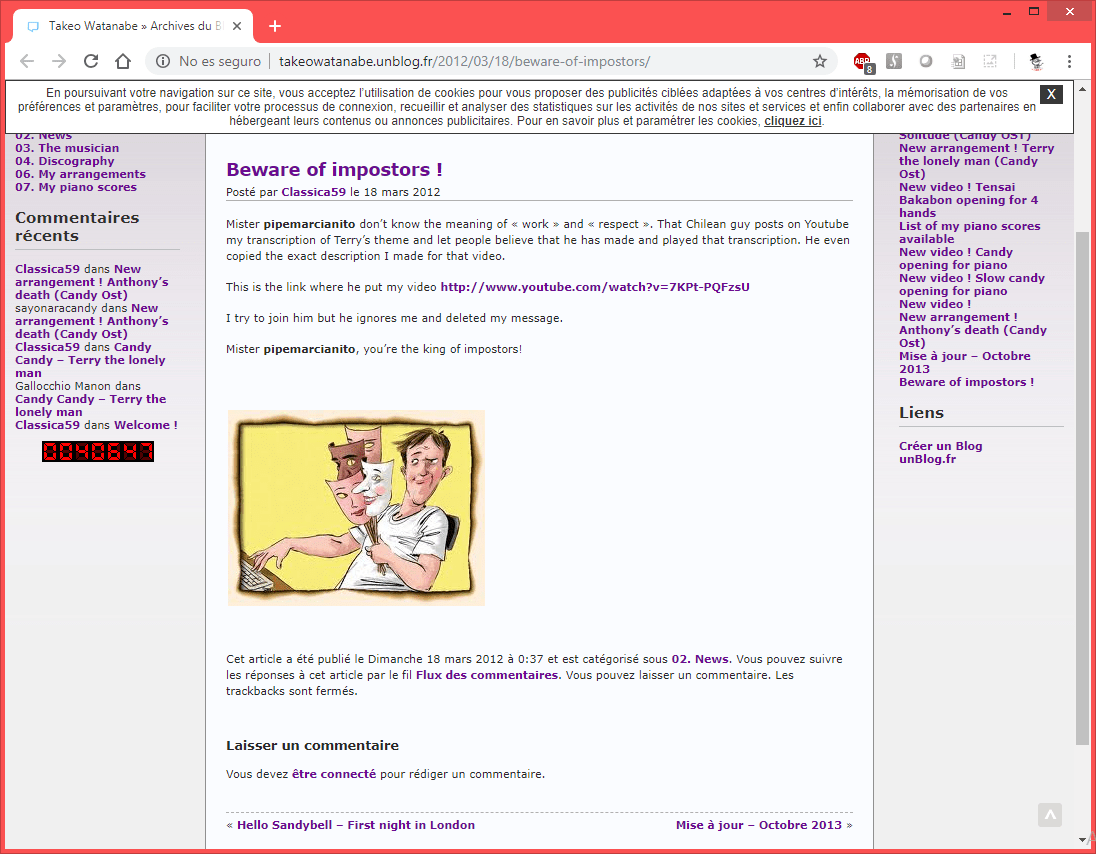Click the top-hat profile avatar icon

[x=1036, y=62]
